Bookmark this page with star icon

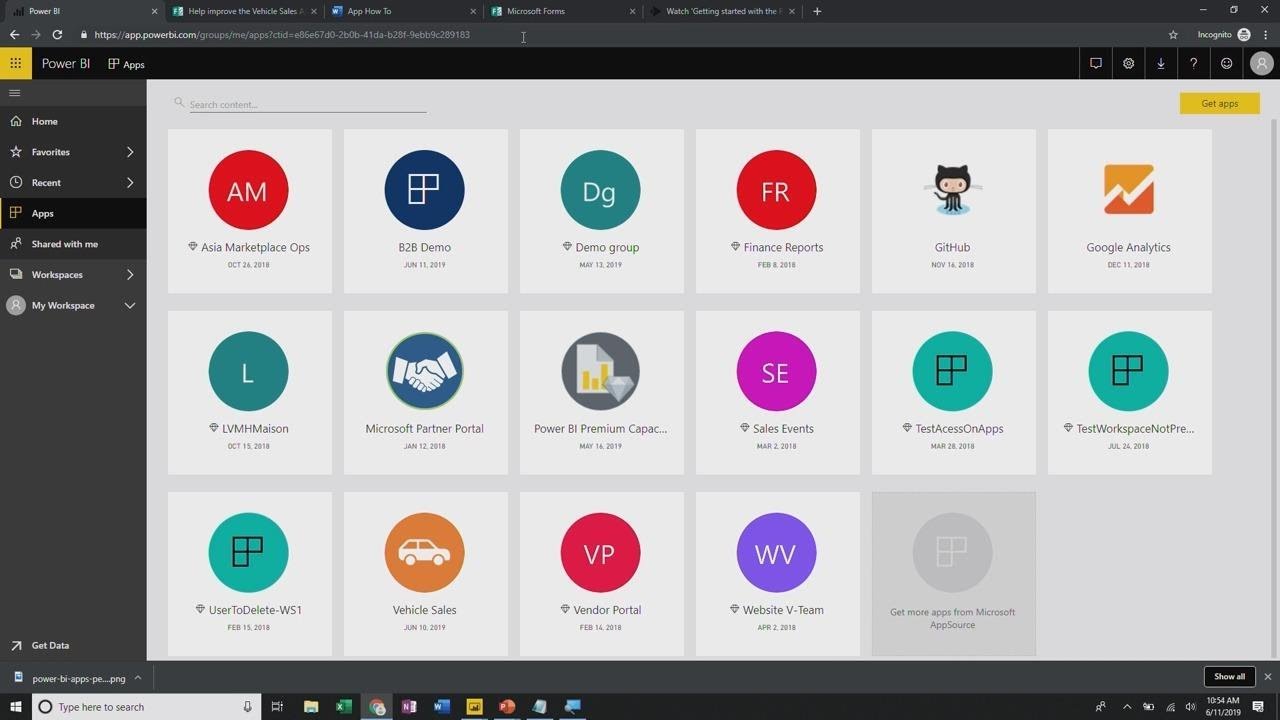(x=1173, y=34)
